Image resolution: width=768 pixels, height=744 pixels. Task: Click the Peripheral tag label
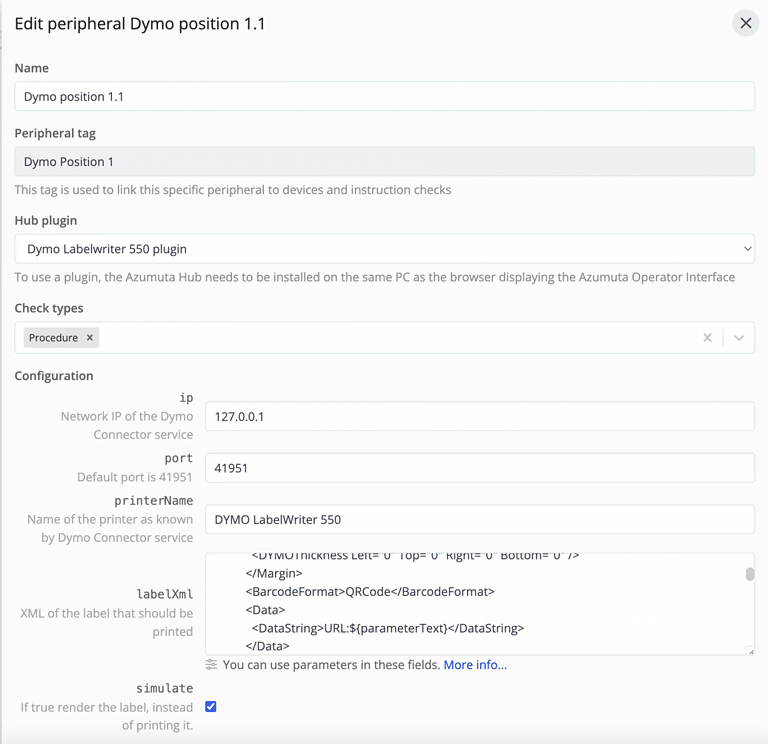55,133
